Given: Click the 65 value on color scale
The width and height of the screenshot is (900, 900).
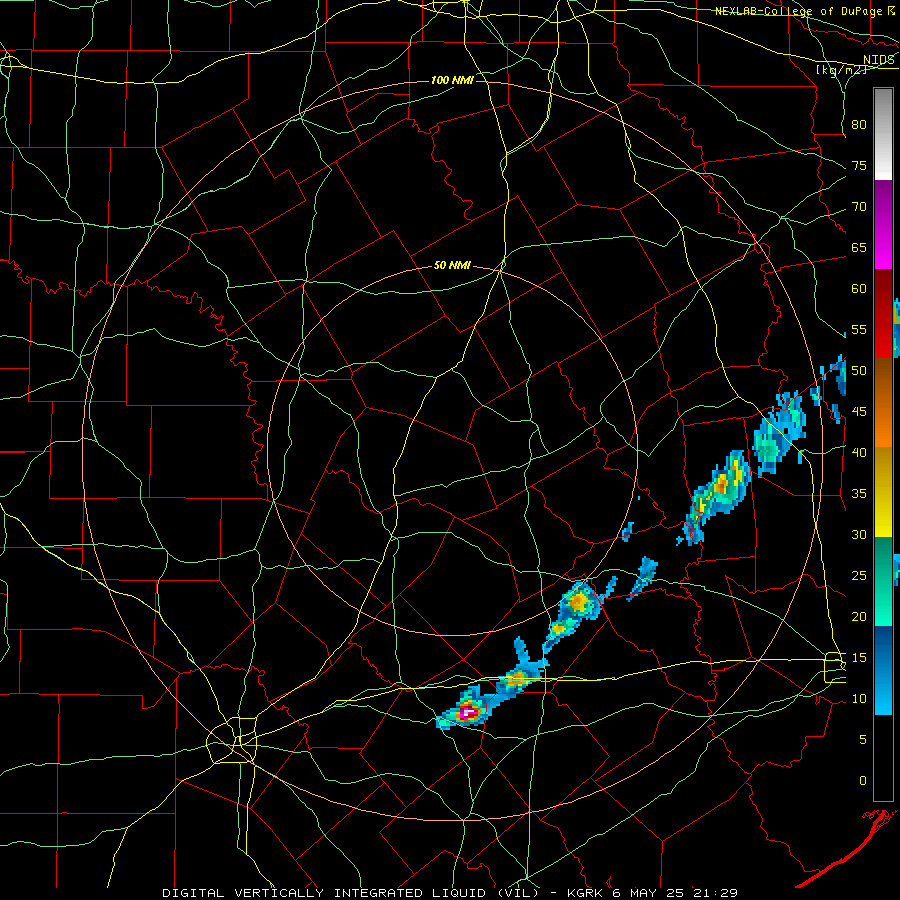Looking at the screenshot, I should point(859,247).
